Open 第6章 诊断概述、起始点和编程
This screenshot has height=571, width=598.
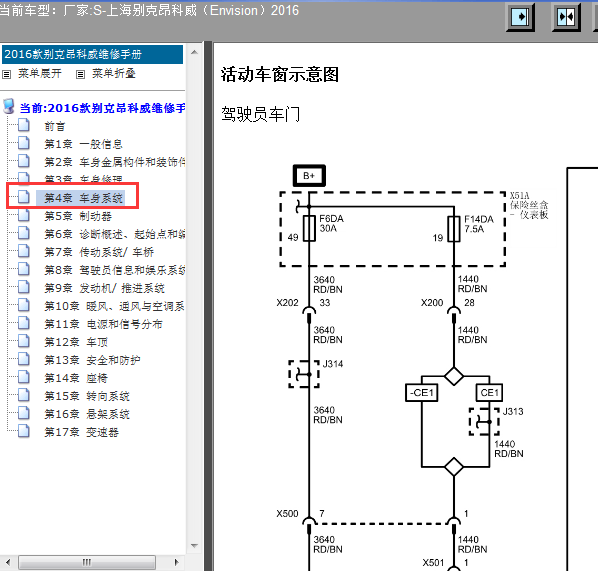pyautogui.click(x=115, y=234)
